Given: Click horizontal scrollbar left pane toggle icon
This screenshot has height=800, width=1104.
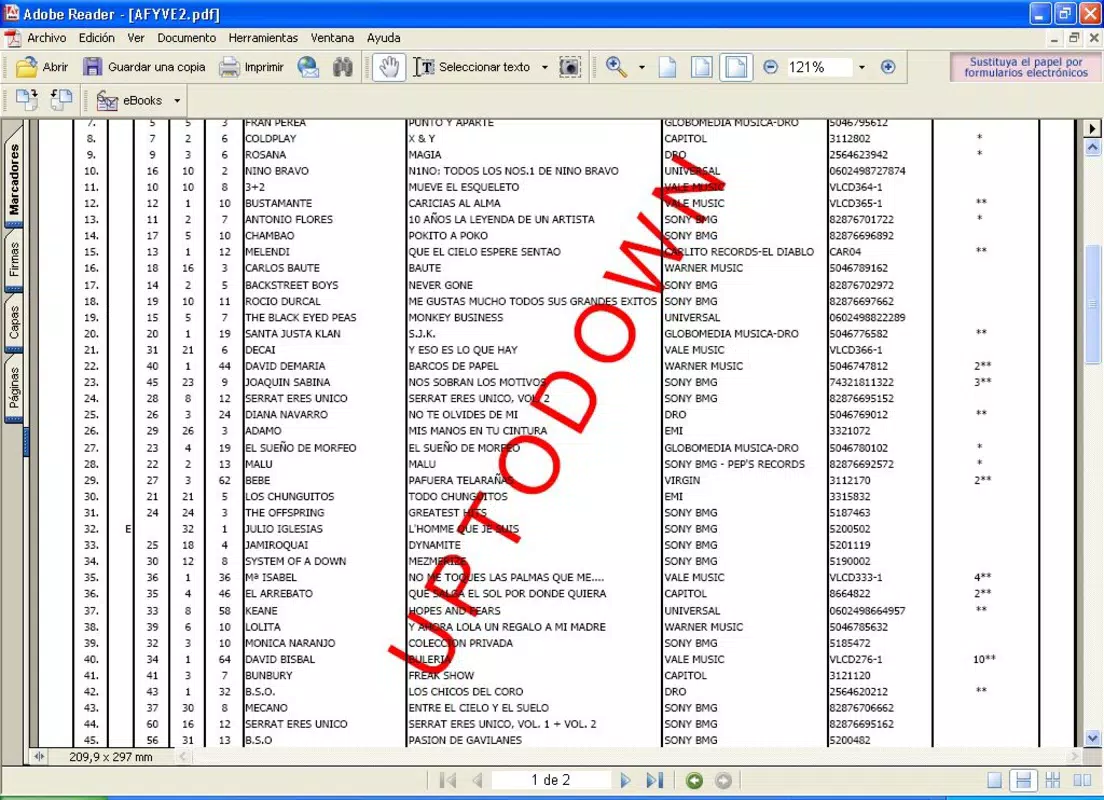Looking at the screenshot, I should pos(39,757).
